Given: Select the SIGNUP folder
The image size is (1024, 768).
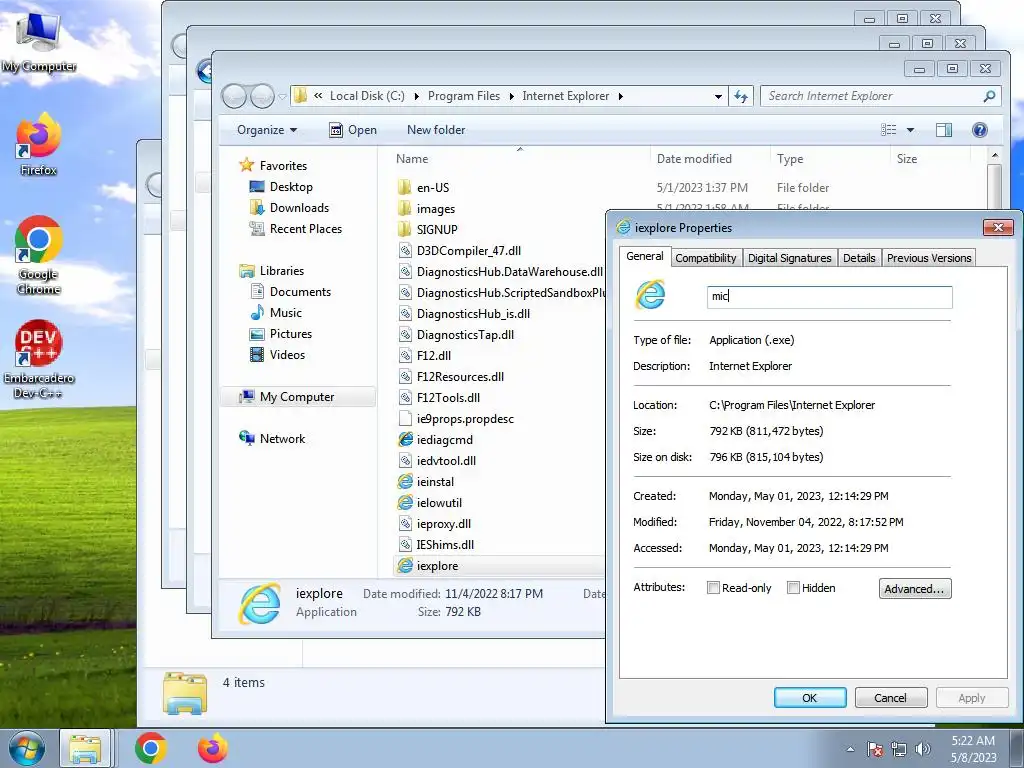Looking at the screenshot, I should 437,229.
